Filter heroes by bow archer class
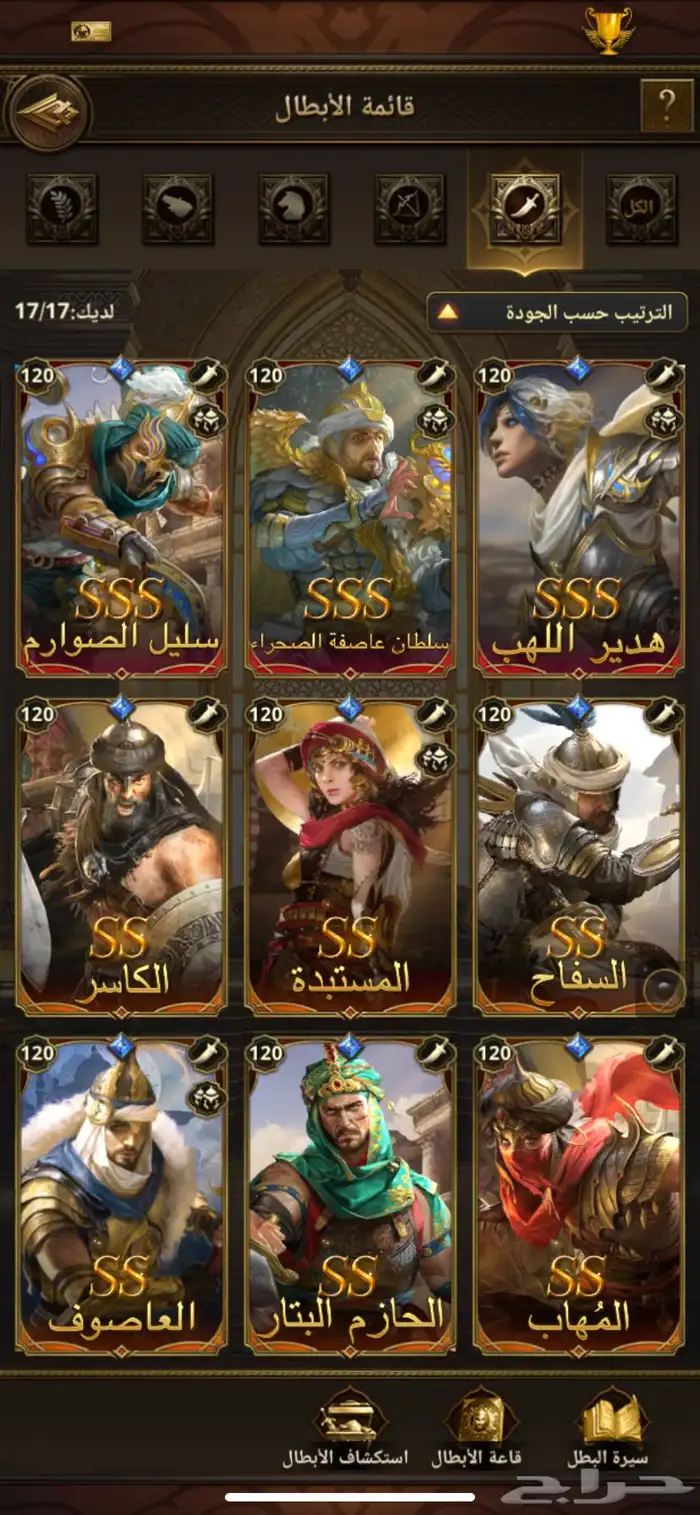The image size is (700, 1515). click(x=409, y=208)
